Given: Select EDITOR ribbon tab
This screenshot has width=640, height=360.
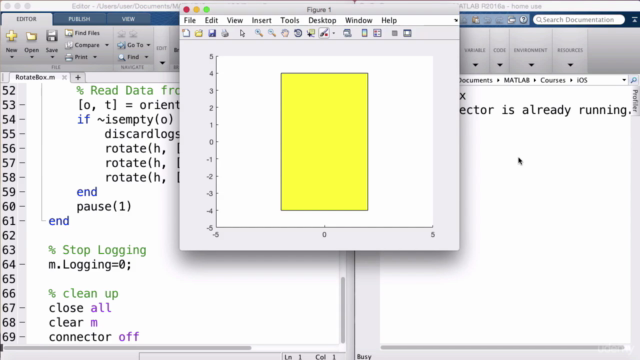Looking at the screenshot, I should (26, 19).
